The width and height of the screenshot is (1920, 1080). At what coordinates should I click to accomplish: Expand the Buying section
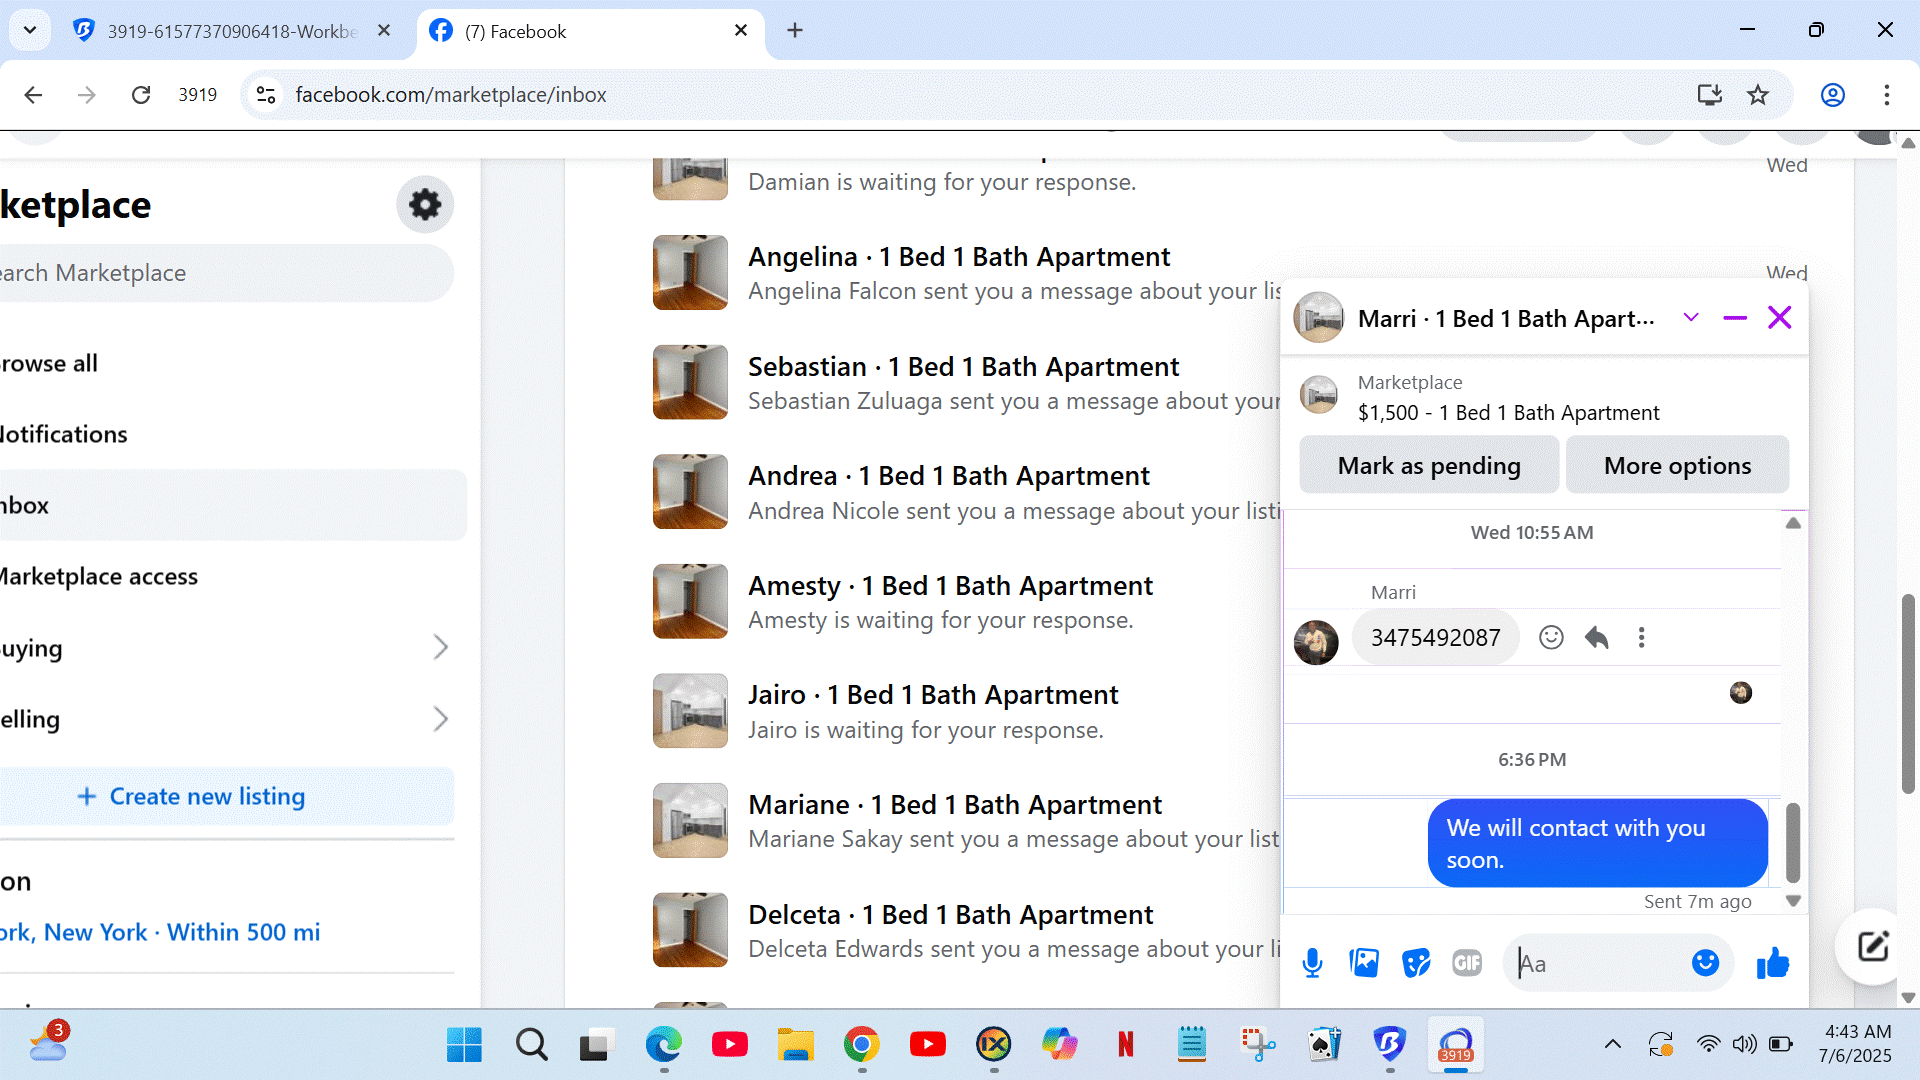point(440,648)
